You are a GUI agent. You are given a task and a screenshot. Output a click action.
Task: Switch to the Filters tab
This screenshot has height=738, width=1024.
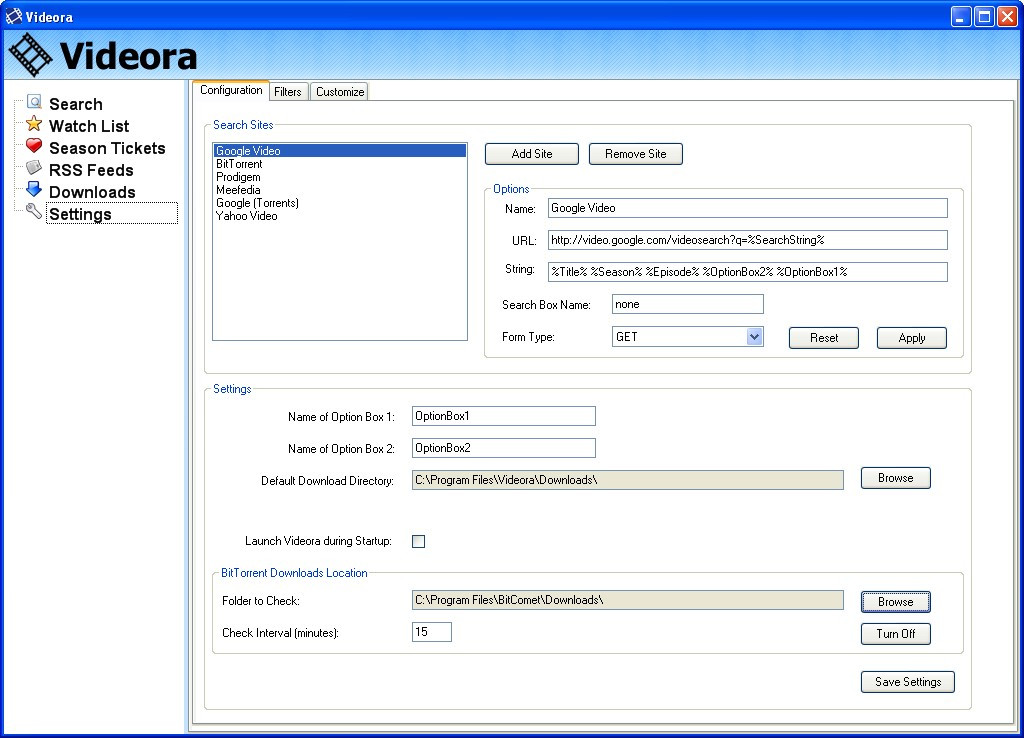pyautogui.click(x=287, y=92)
